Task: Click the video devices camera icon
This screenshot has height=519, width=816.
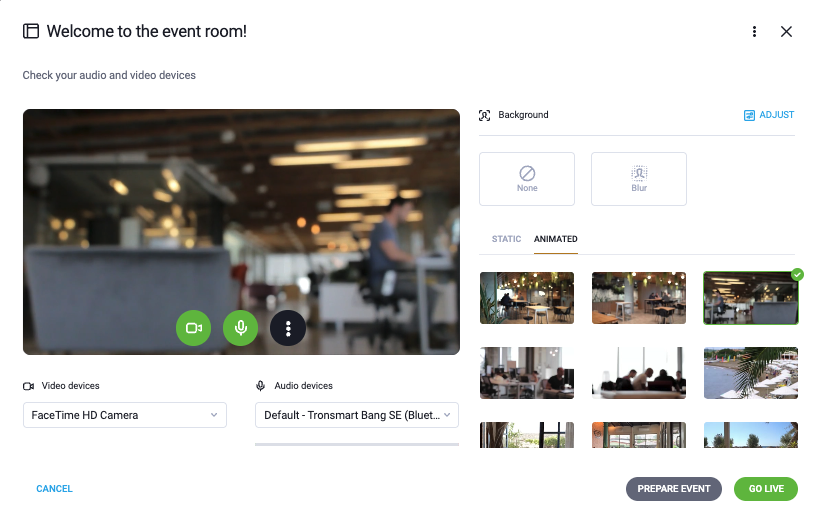Action: (29, 386)
